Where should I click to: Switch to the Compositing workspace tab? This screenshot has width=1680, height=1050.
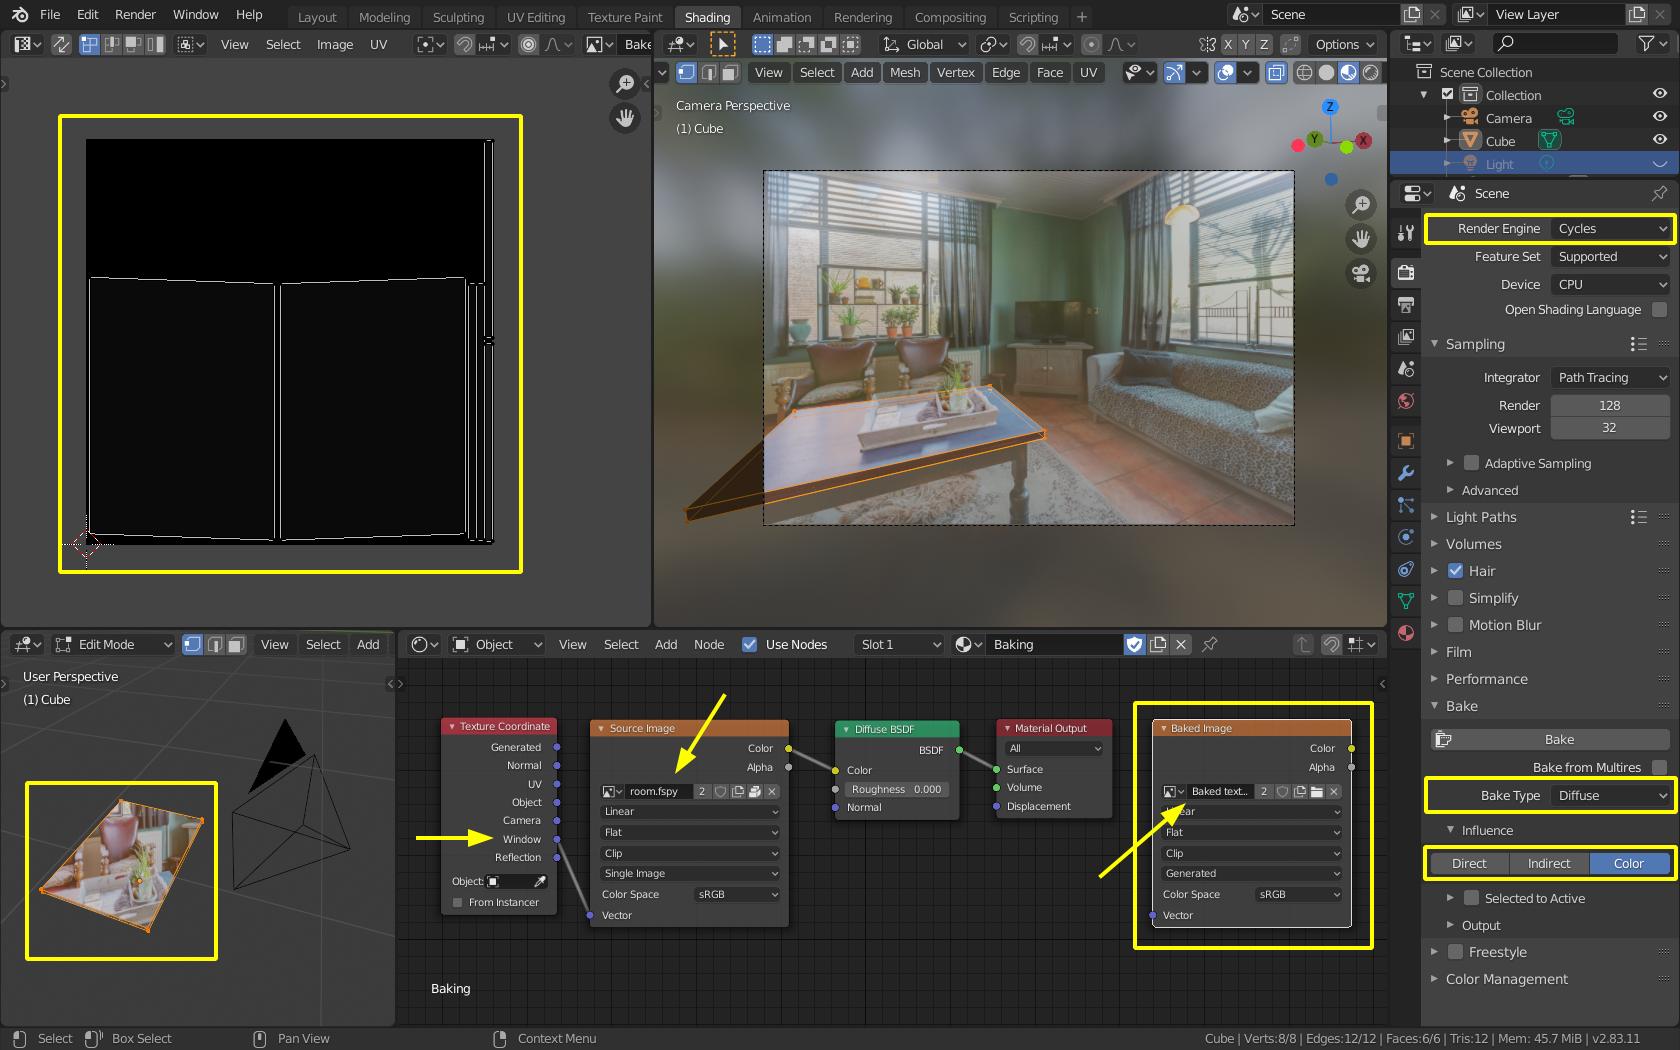pyautogui.click(x=950, y=17)
